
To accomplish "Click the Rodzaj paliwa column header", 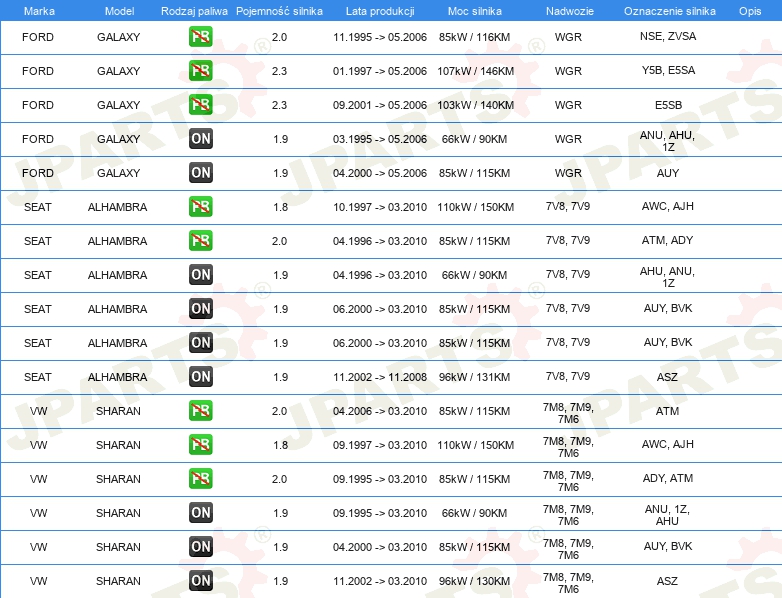I will (x=194, y=11).
